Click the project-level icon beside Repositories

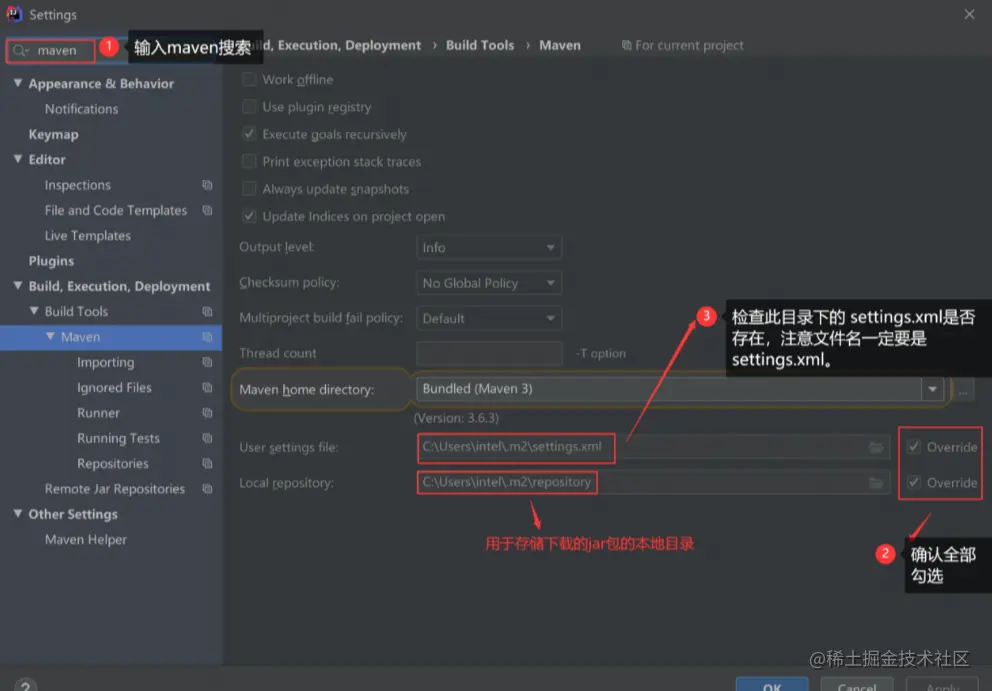207,463
